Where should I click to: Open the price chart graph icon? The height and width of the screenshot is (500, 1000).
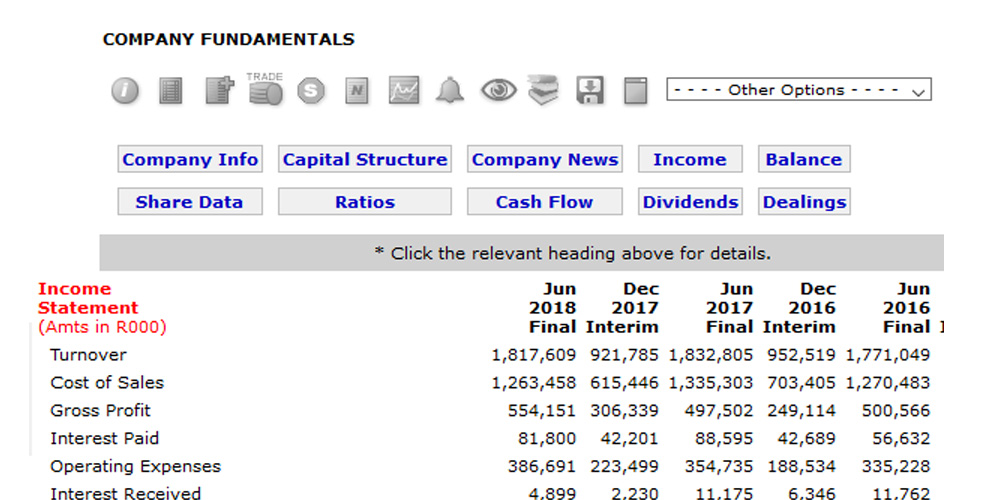click(x=404, y=91)
